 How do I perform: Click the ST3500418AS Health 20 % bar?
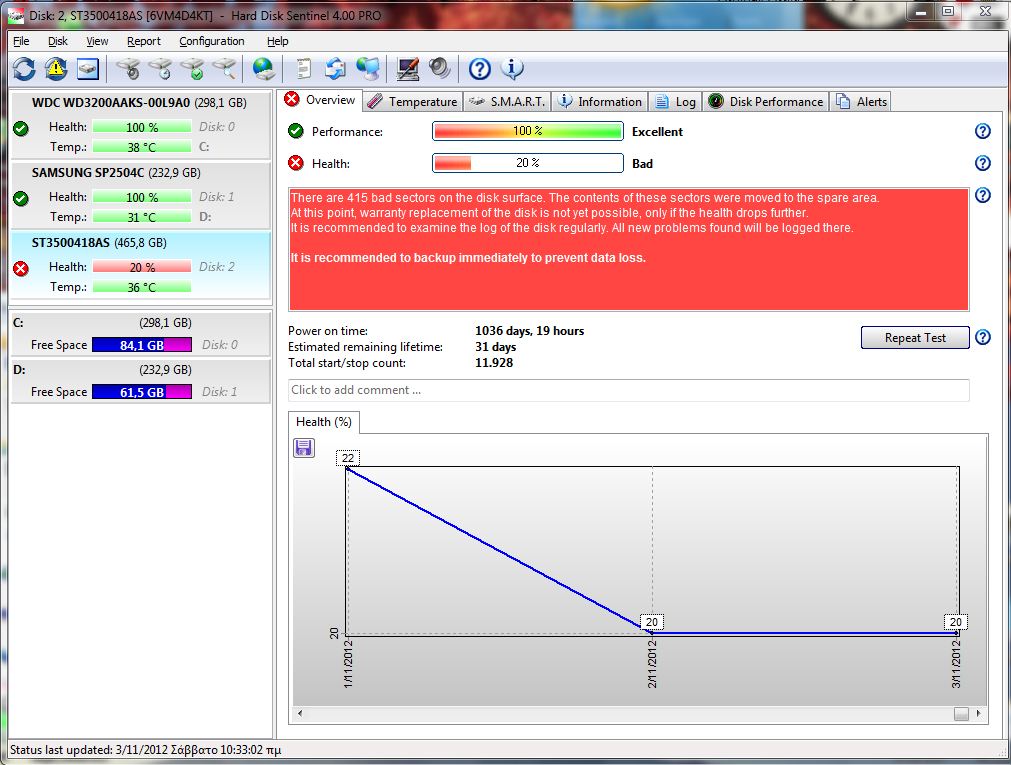coord(142,267)
